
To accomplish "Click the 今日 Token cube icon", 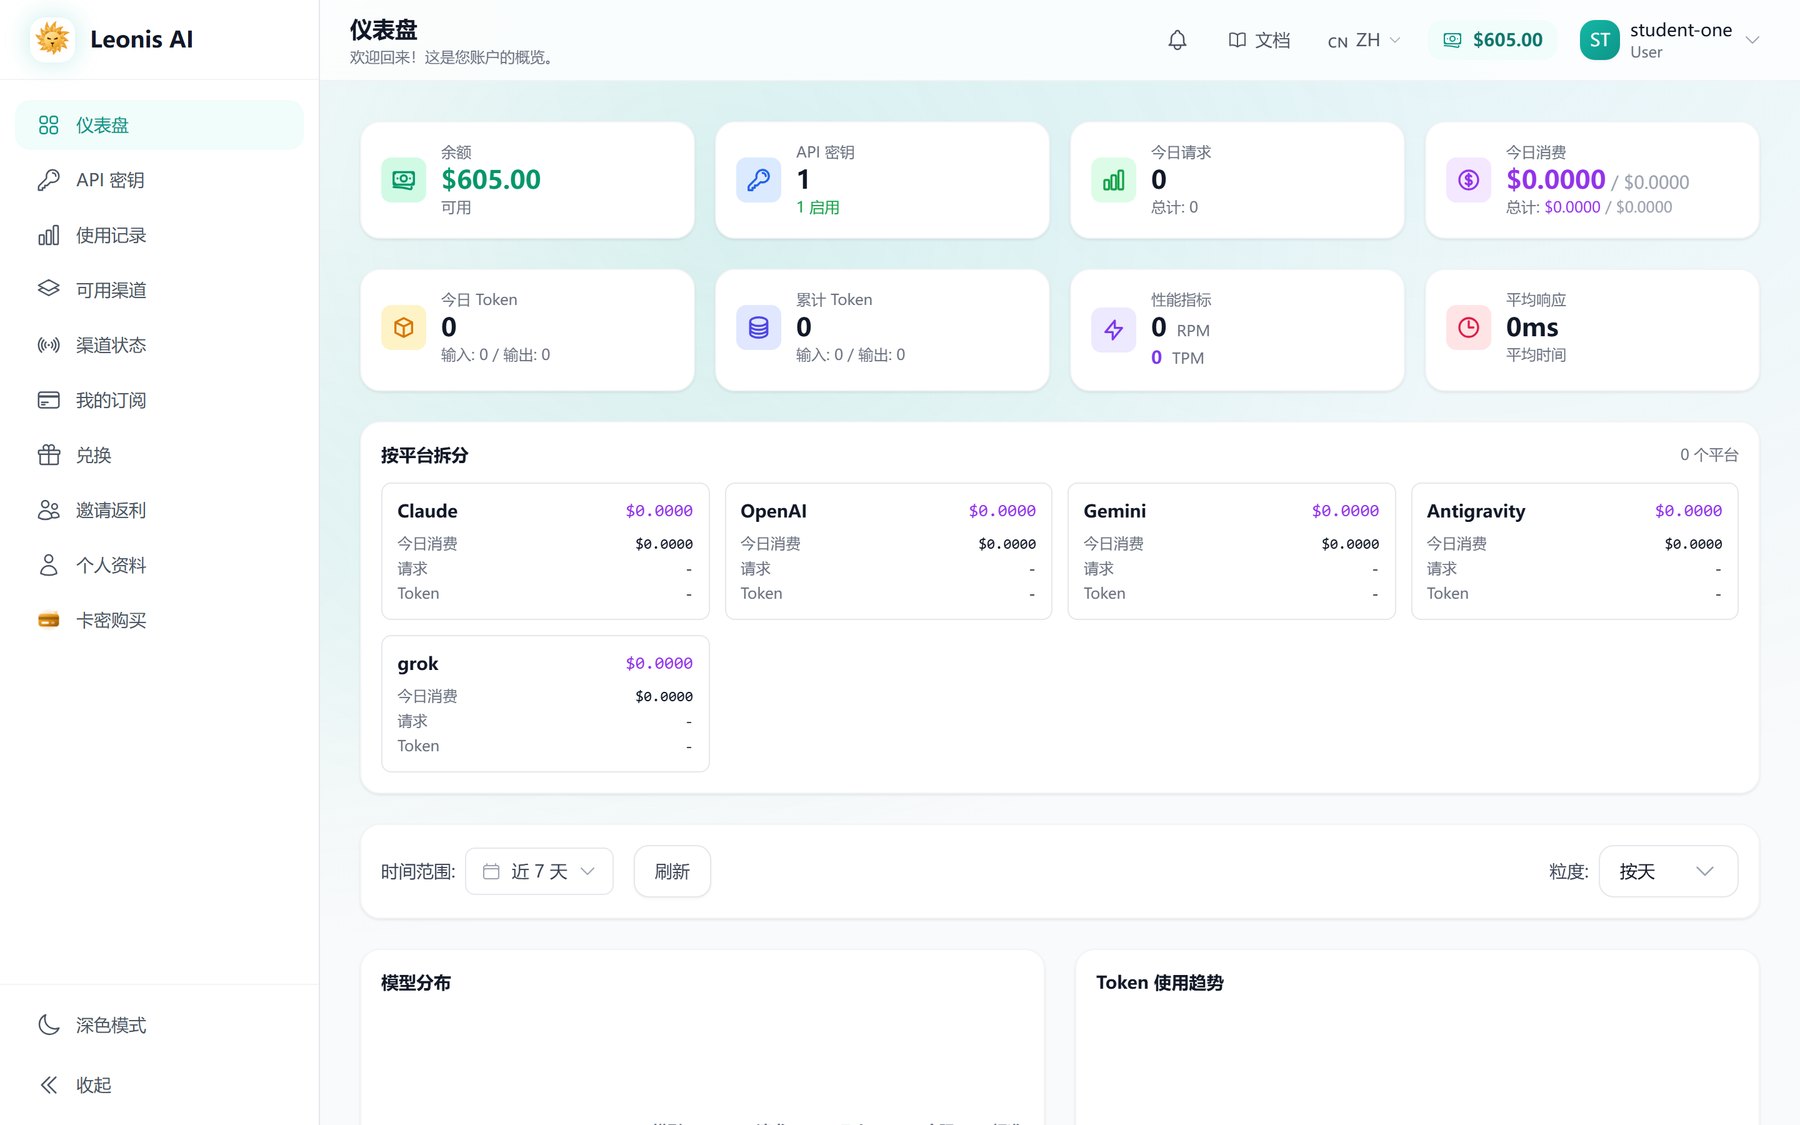I will [x=403, y=328].
